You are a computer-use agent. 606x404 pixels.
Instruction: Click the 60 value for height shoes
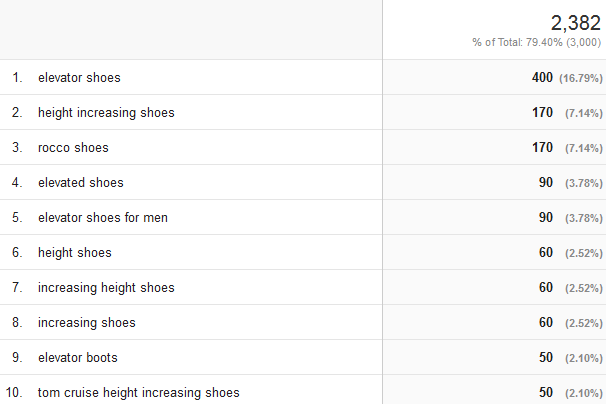click(546, 252)
